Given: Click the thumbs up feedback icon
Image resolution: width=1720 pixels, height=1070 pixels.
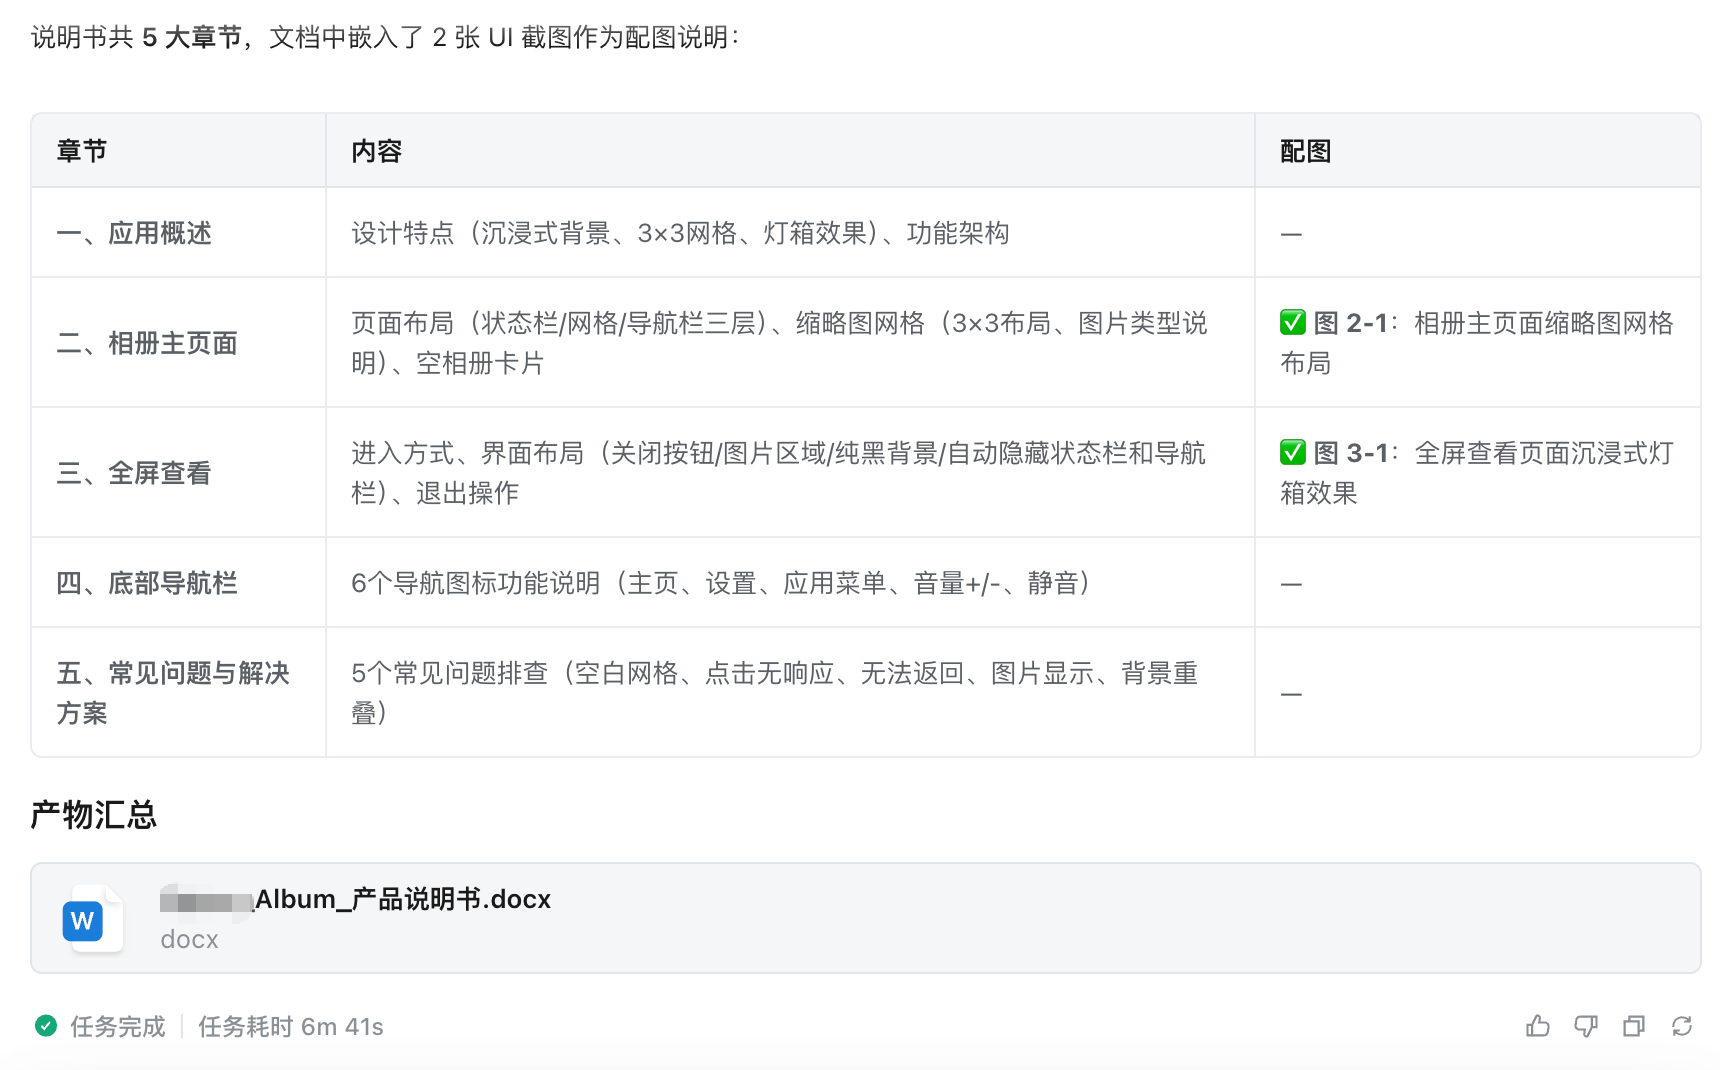Looking at the screenshot, I should pyautogui.click(x=1537, y=1026).
